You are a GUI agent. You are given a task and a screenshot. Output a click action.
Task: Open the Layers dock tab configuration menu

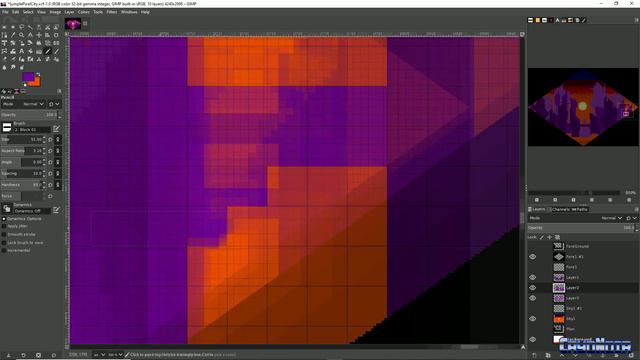[636, 209]
